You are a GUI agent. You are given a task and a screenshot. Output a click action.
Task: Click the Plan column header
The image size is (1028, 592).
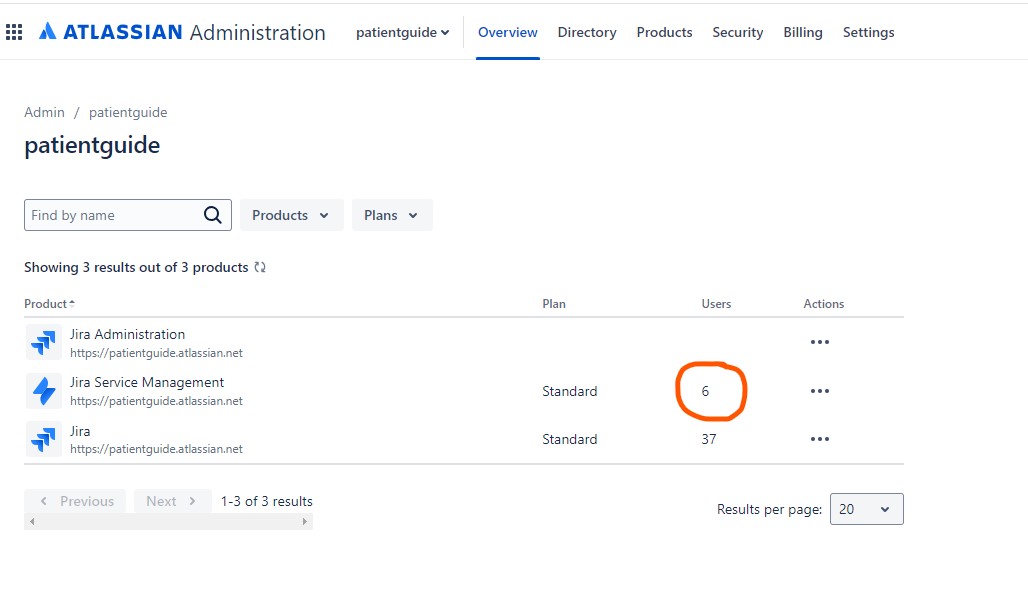tap(554, 304)
